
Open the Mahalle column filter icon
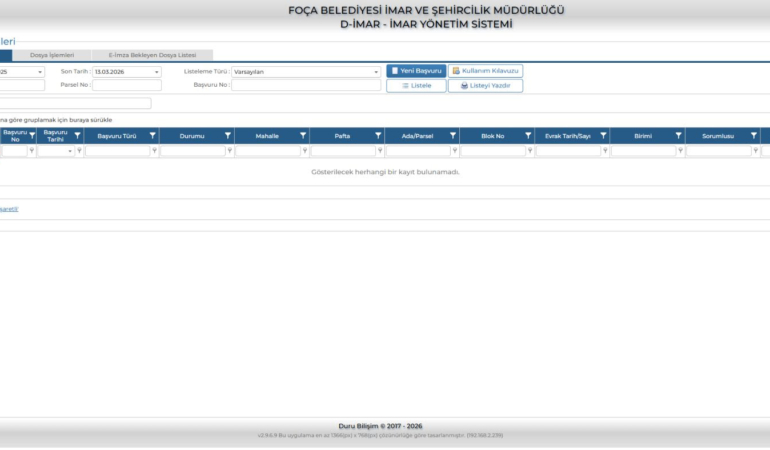[303, 136]
